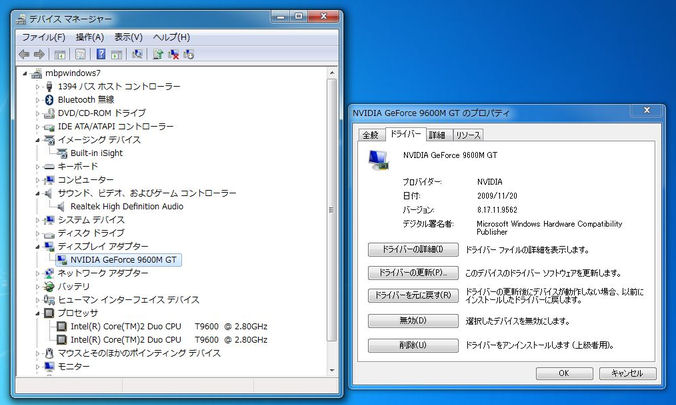Scan for hardware changes toolbar icon
The height and width of the screenshot is (405, 676).
pos(137,54)
